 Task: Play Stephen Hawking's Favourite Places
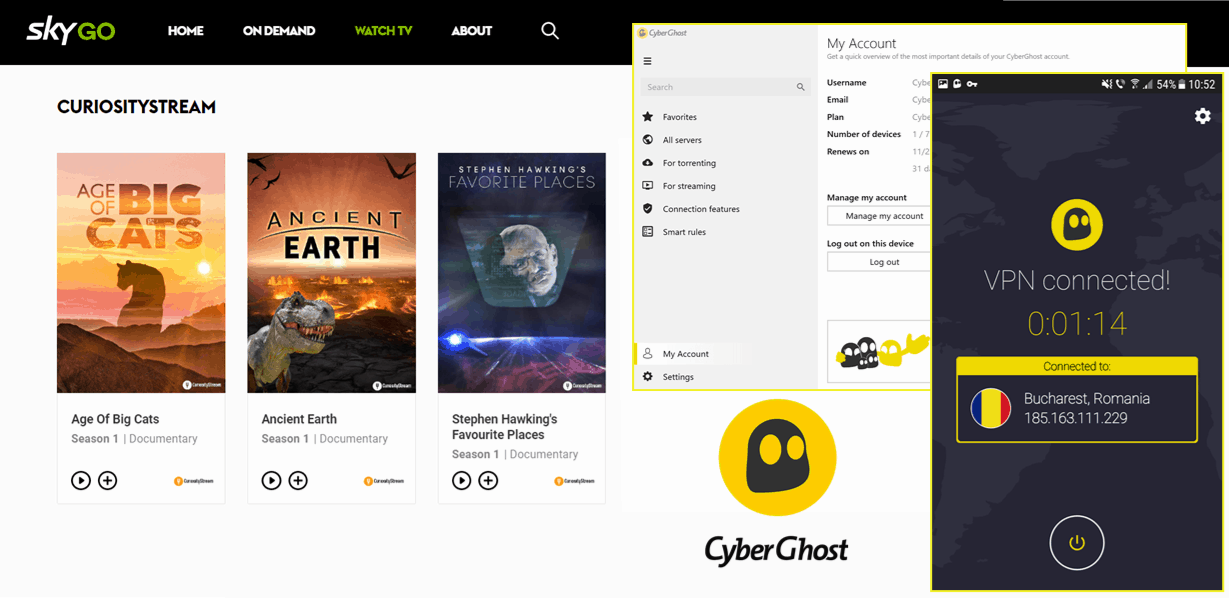461,481
